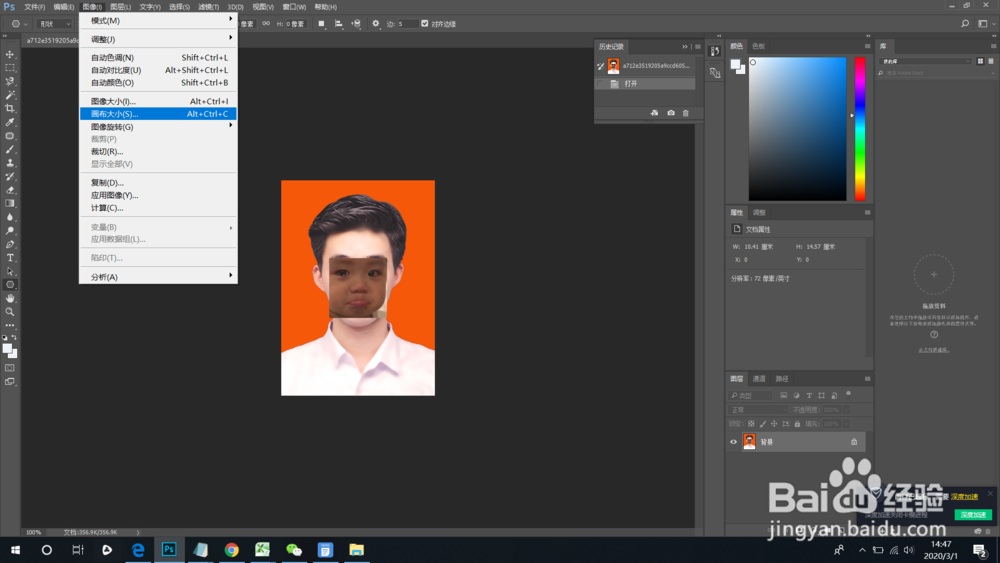
Task: Select the Crop tool
Action: [x=10, y=108]
